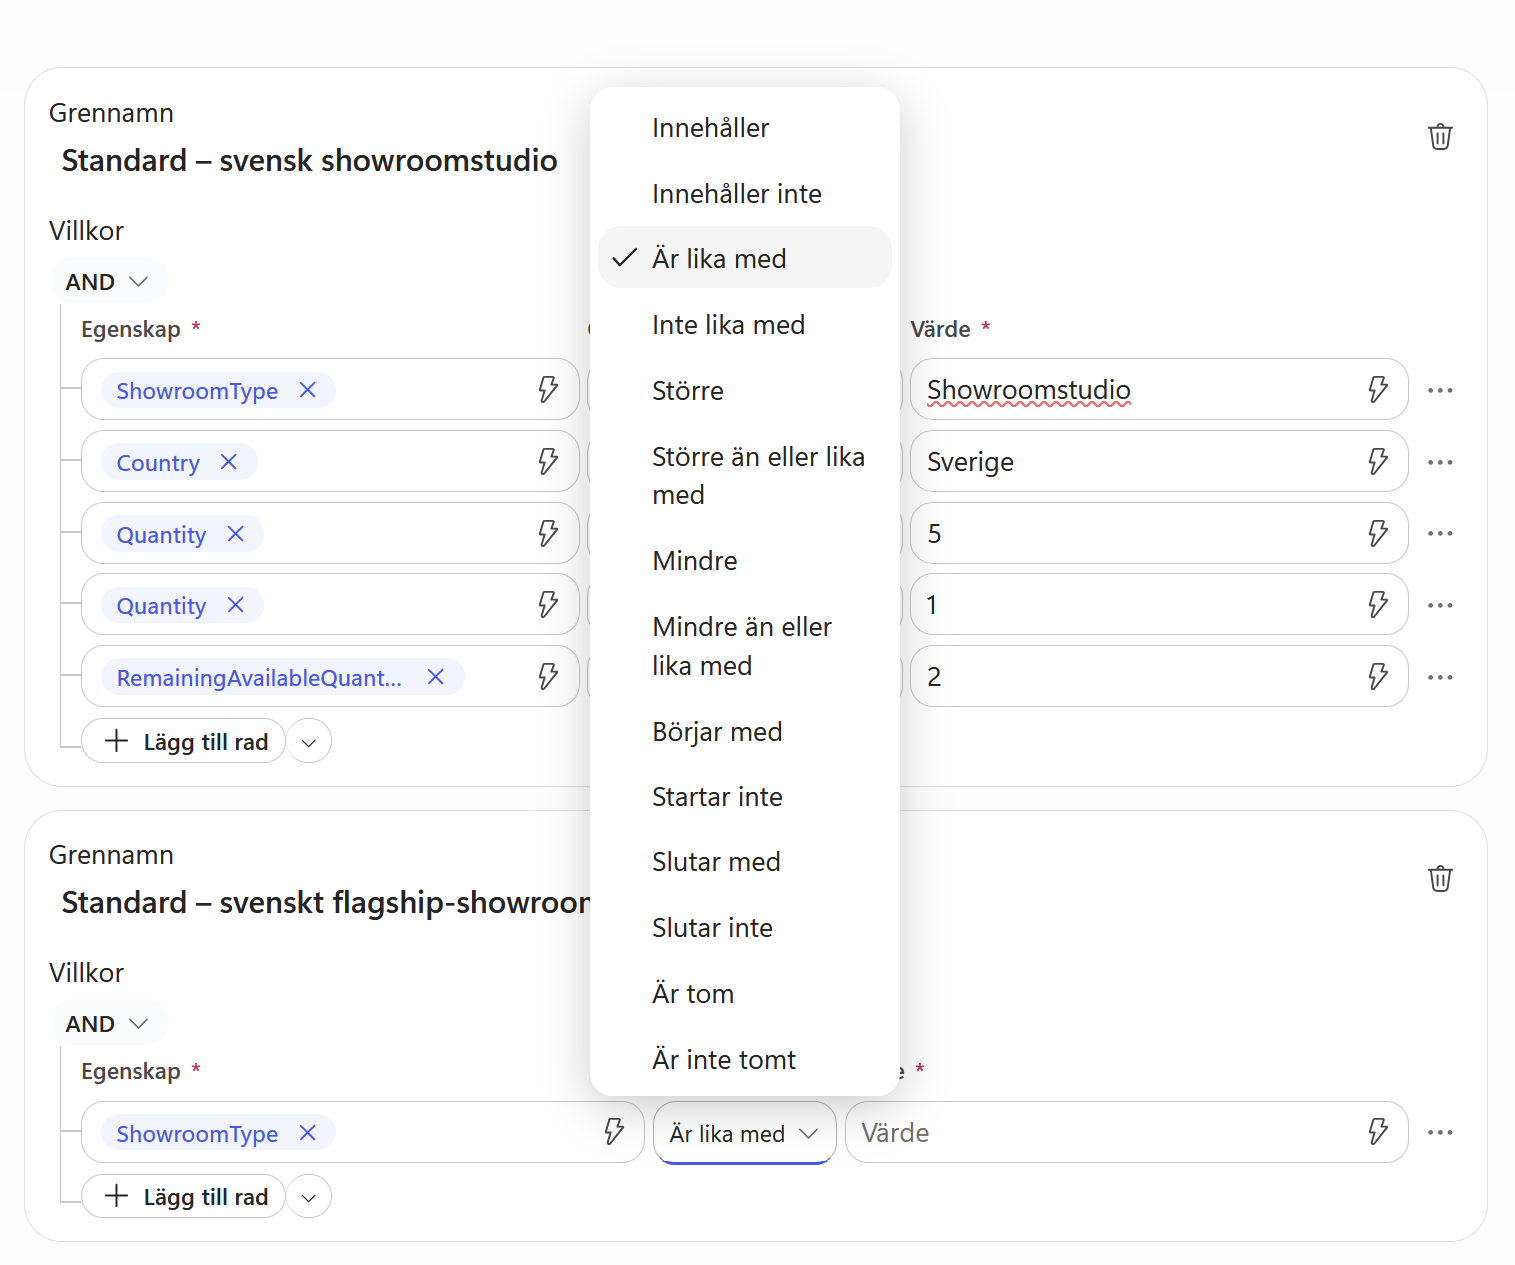Select 'Innehåller' from operator menu
The height and width of the screenshot is (1265, 1515).
pos(745,128)
